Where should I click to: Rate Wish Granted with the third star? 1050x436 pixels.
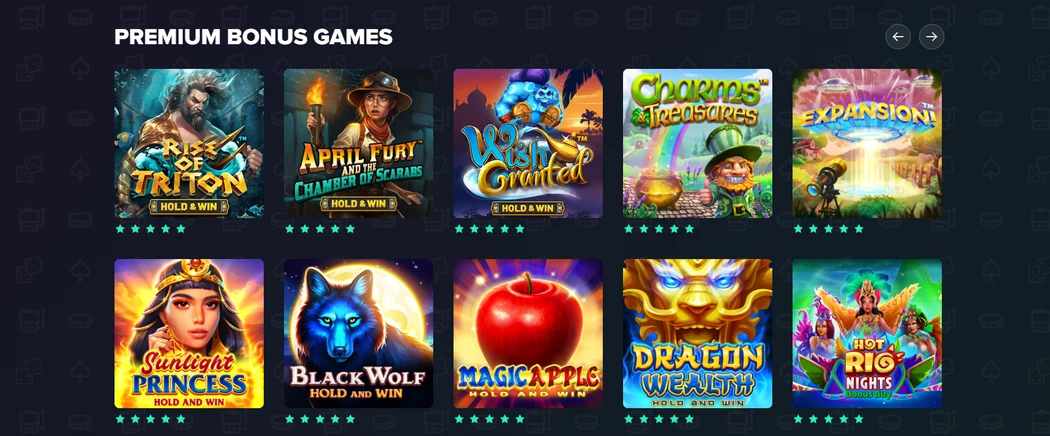click(x=490, y=229)
